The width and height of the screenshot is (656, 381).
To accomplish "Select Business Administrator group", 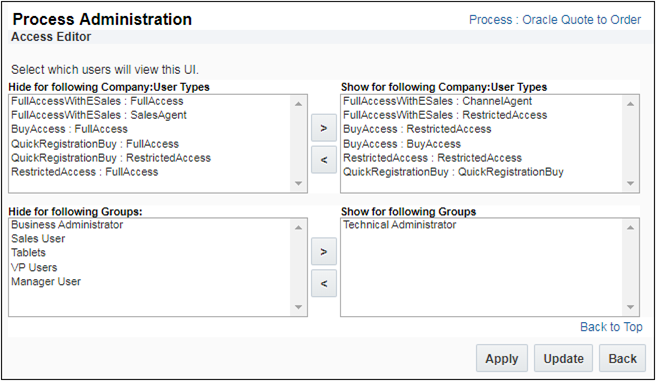I will click(67, 225).
